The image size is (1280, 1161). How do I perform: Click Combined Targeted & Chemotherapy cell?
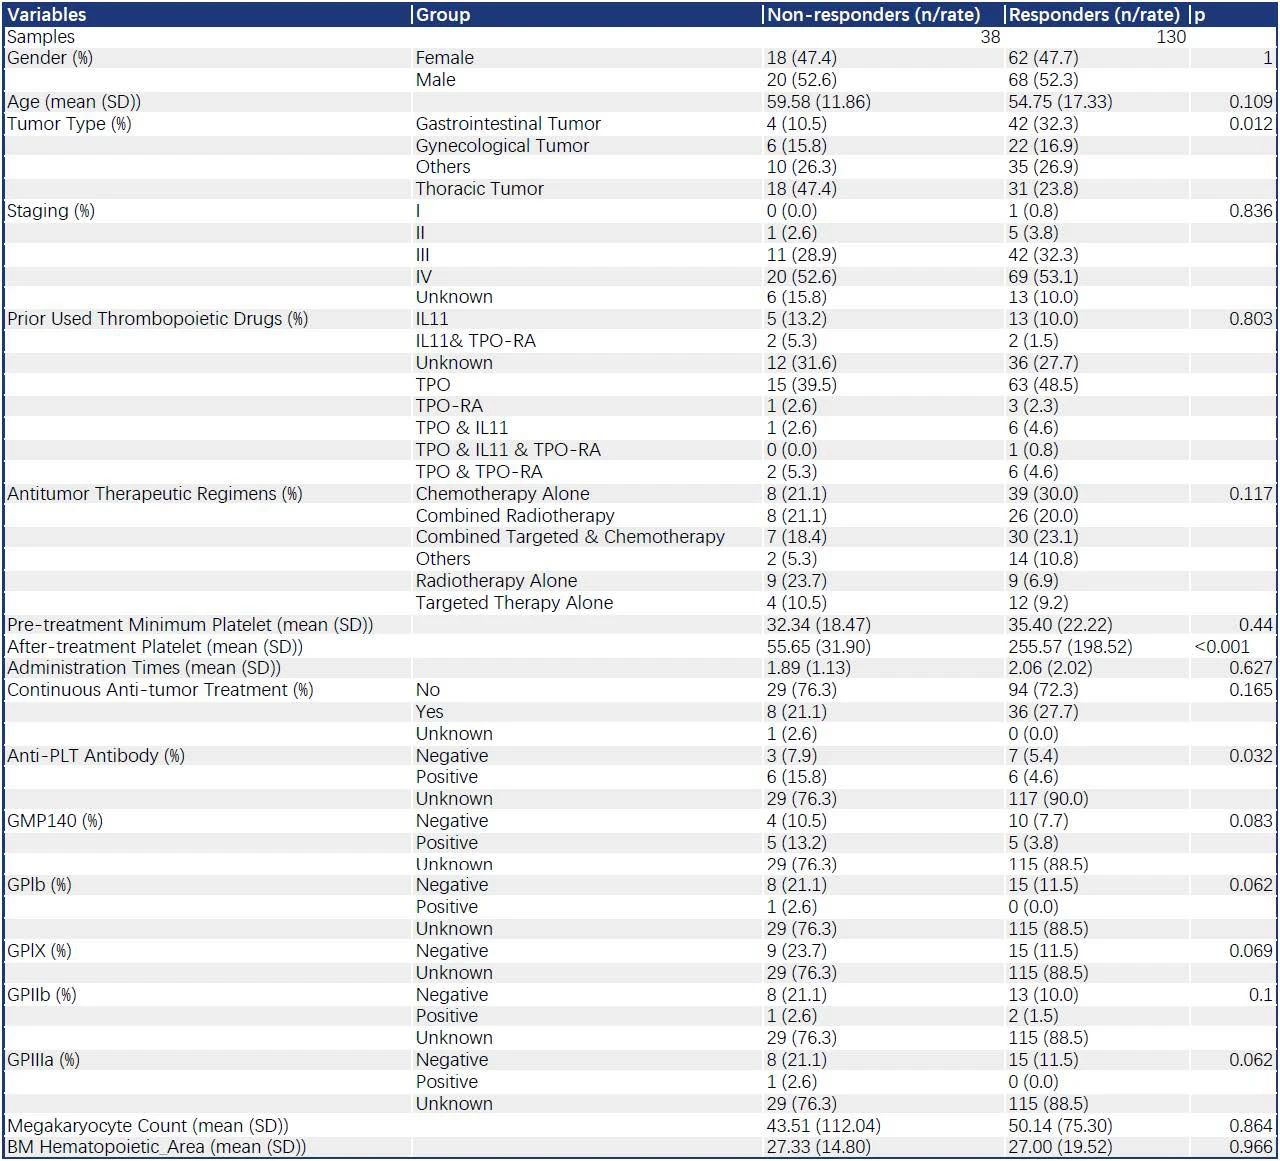571,537
